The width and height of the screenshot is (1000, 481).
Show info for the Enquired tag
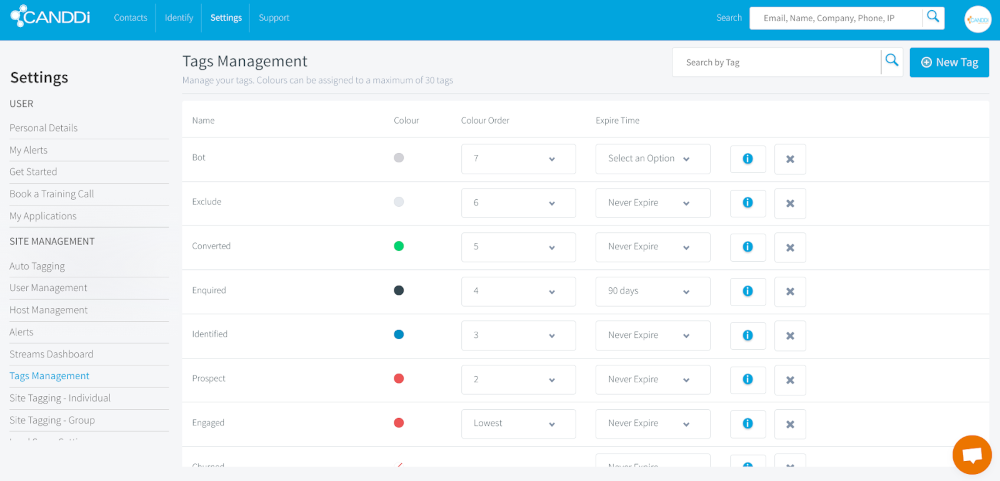click(x=747, y=291)
